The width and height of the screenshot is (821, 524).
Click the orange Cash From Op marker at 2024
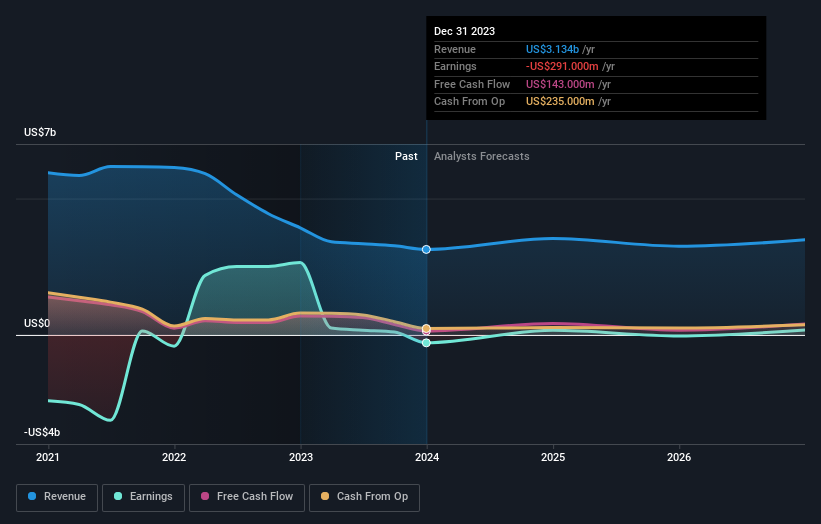(x=426, y=328)
